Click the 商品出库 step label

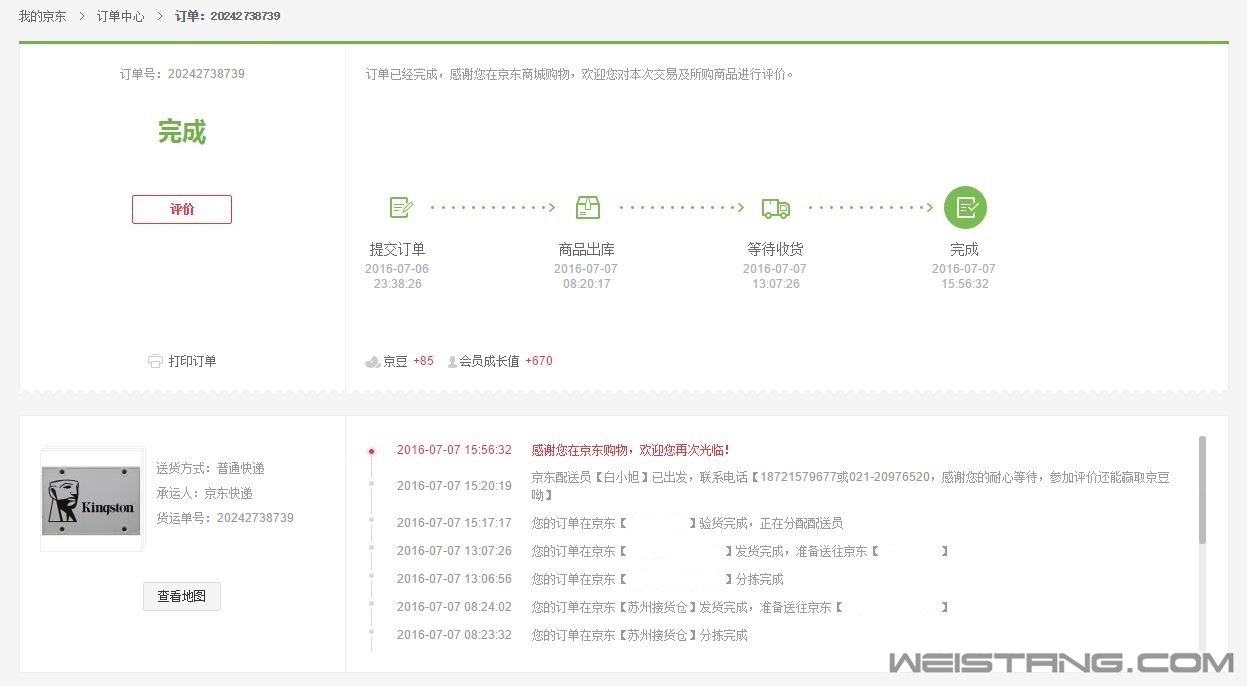(586, 249)
